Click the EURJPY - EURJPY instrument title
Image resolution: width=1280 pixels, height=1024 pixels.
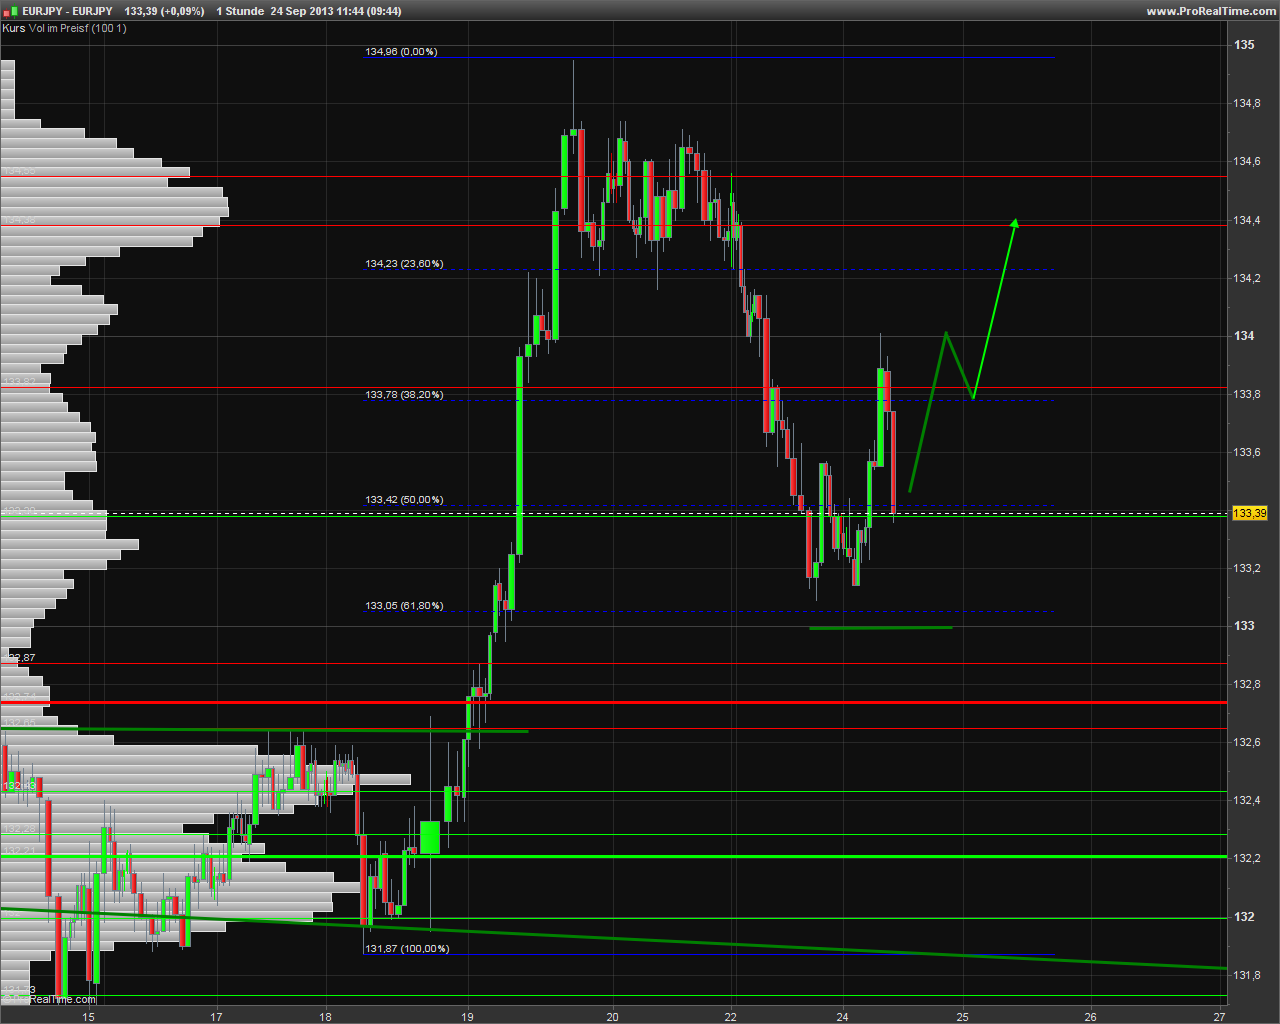pyautogui.click(x=68, y=11)
